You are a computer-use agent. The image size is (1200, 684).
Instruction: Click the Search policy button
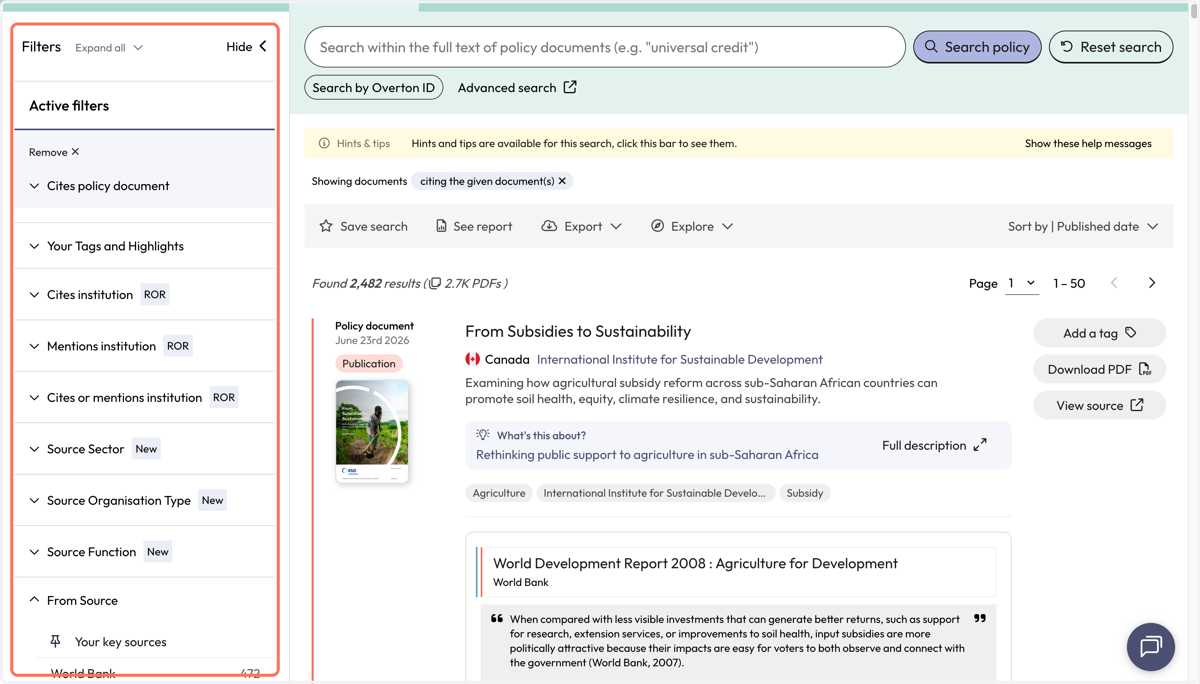coord(977,47)
